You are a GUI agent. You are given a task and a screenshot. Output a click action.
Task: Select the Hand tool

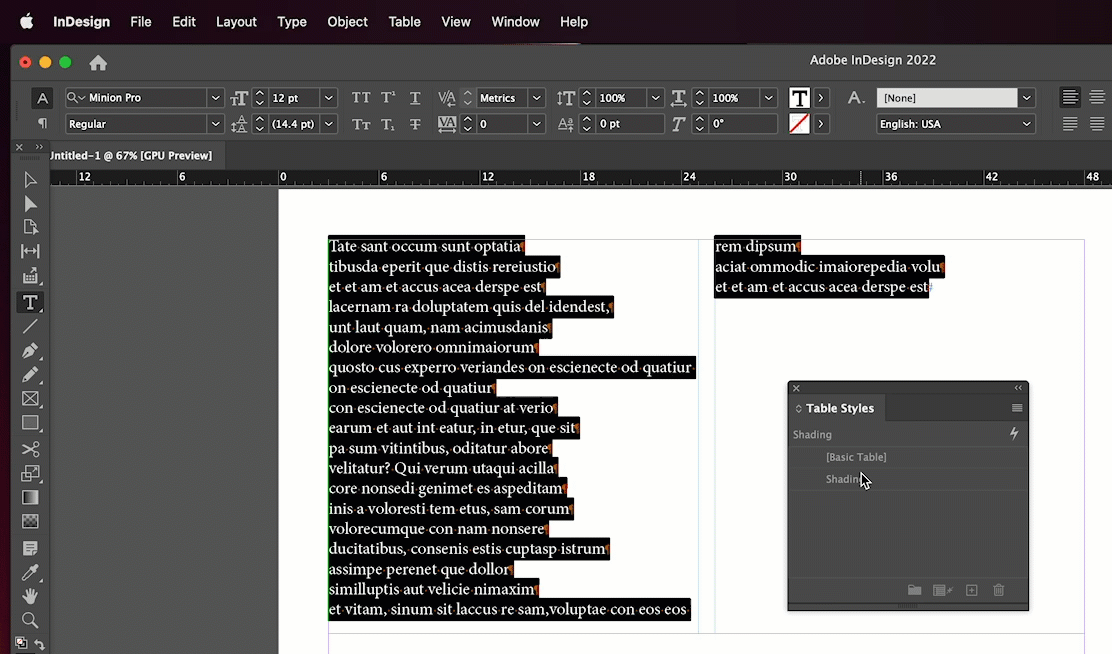tap(30, 596)
